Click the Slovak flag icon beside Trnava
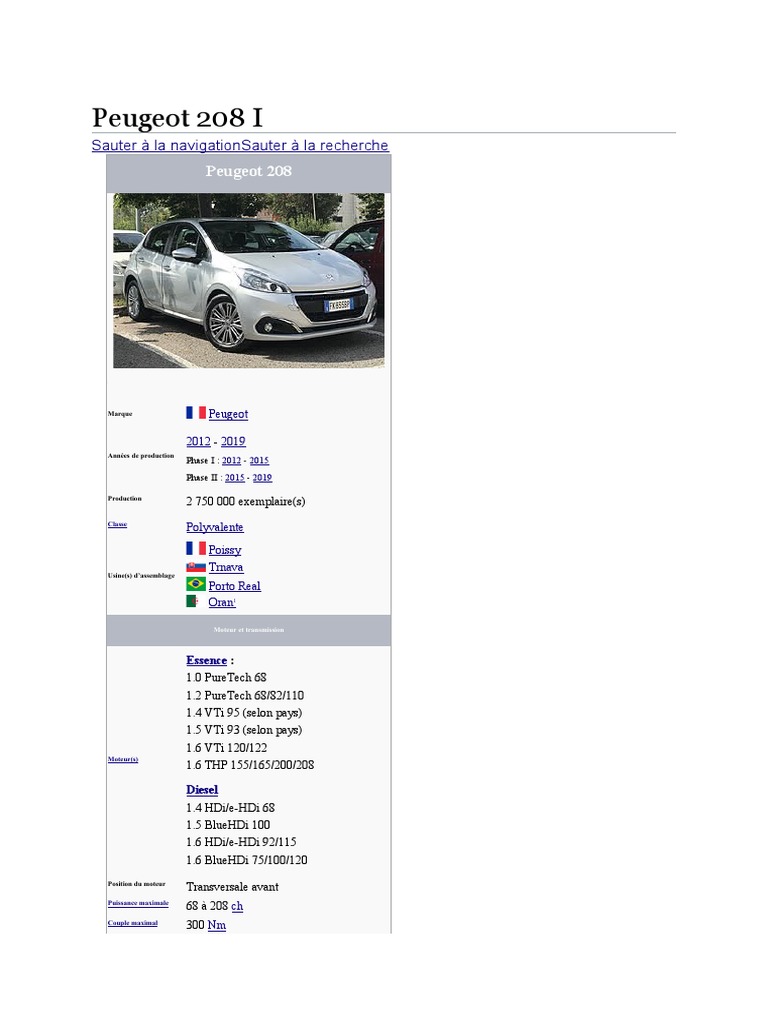The image size is (768, 1024). pyautogui.click(x=196, y=567)
